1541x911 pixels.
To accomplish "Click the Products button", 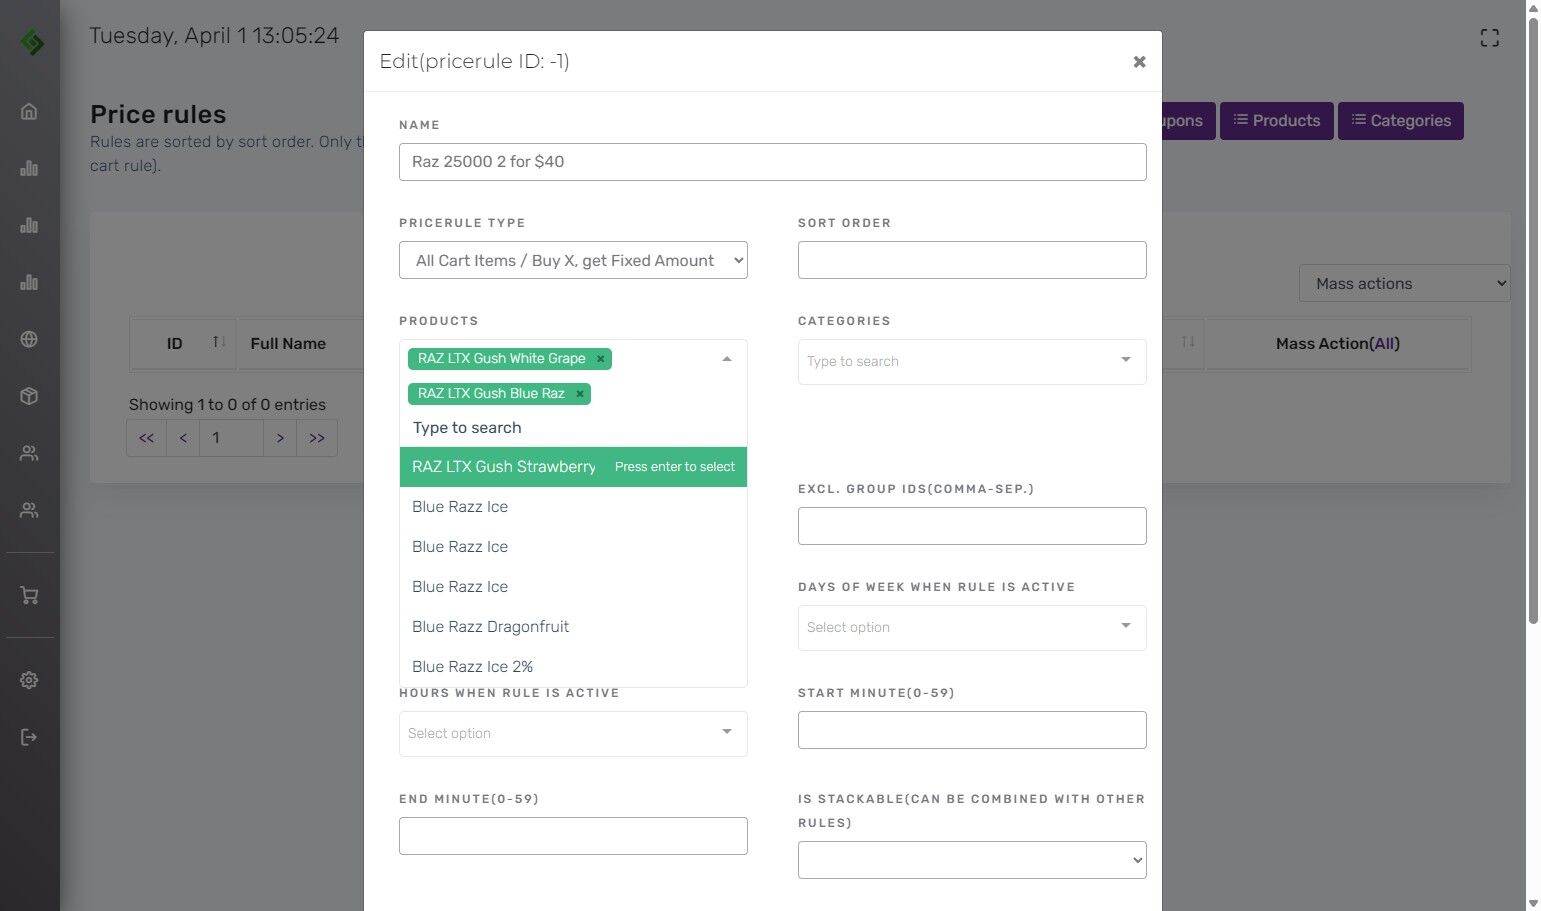I will [x=1277, y=121].
